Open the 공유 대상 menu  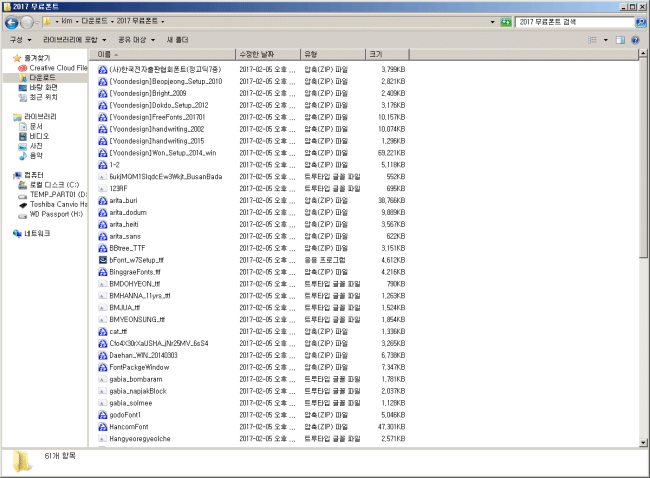[136, 40]
